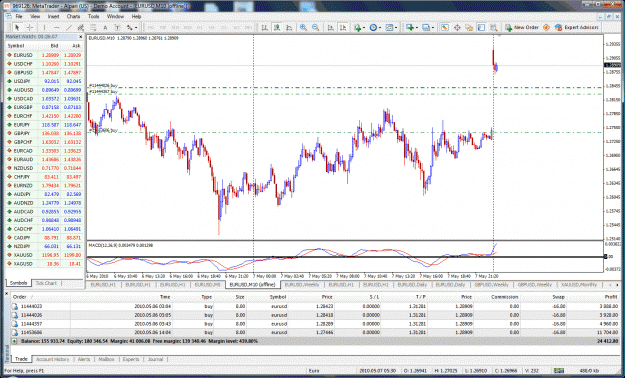This screenshot has height=378, width=625.
Task: Click the New Order button
Action: point(522,28)
